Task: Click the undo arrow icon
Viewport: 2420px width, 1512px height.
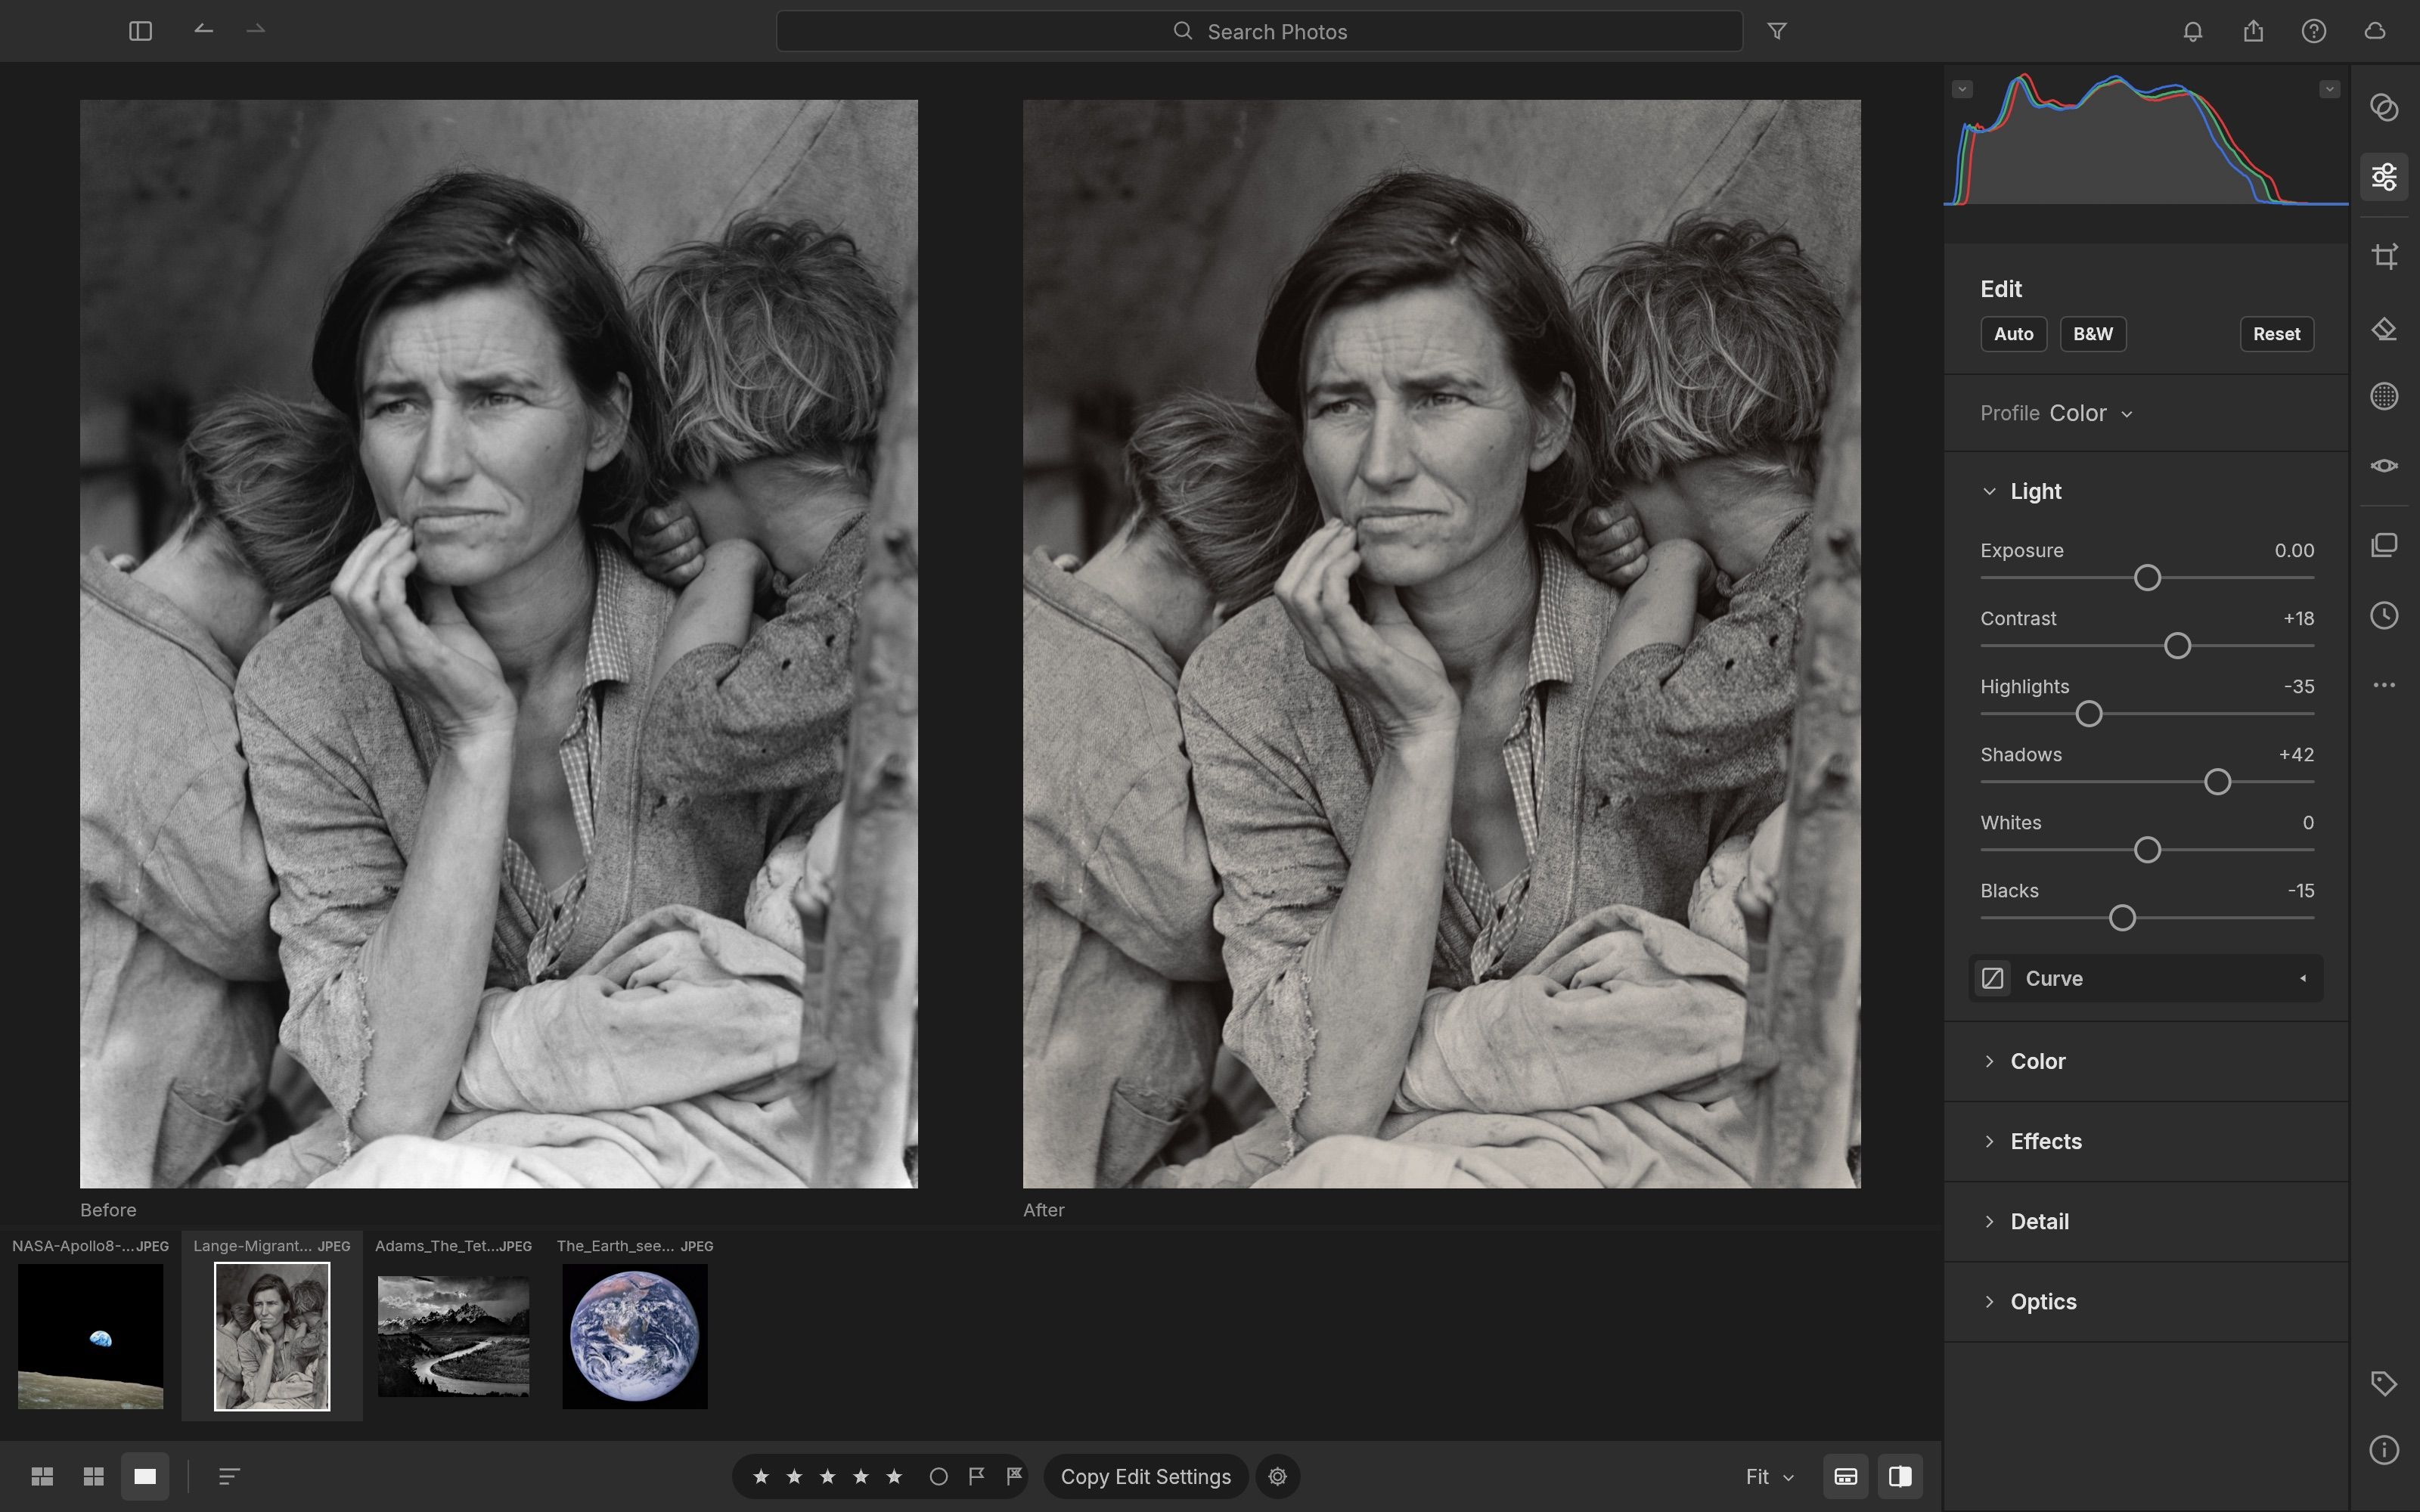Action: pos(203,30)
